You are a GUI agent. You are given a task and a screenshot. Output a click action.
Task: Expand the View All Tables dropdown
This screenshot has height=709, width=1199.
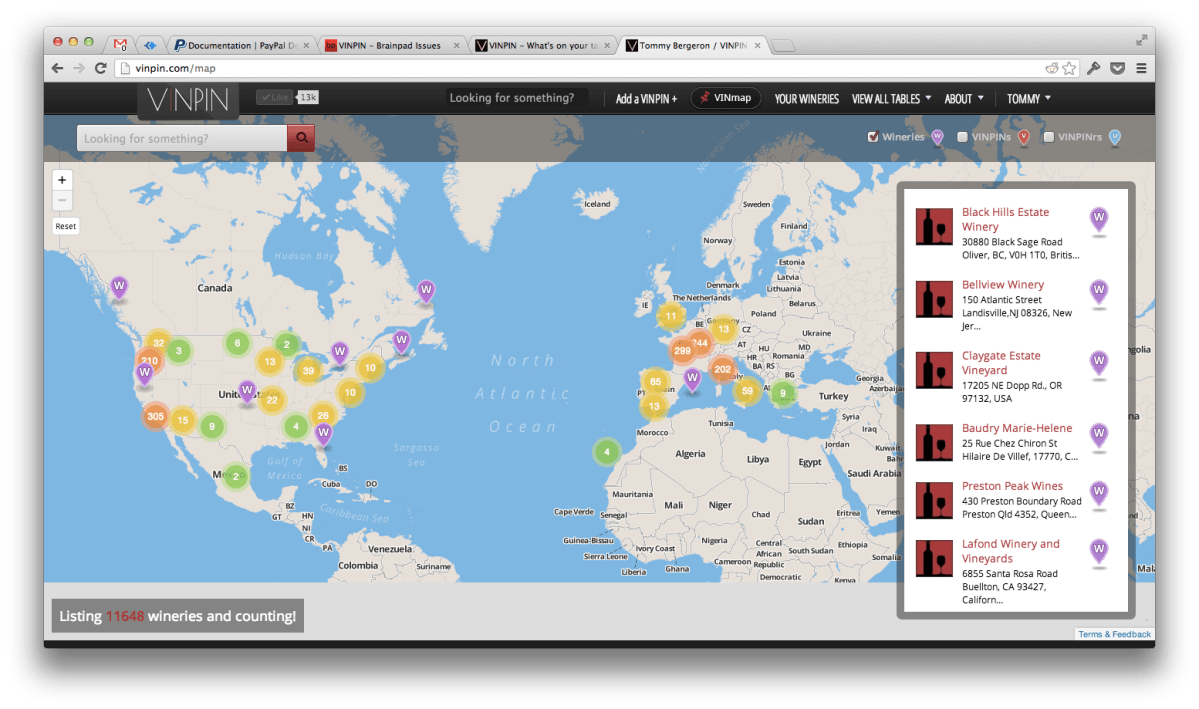891,99
